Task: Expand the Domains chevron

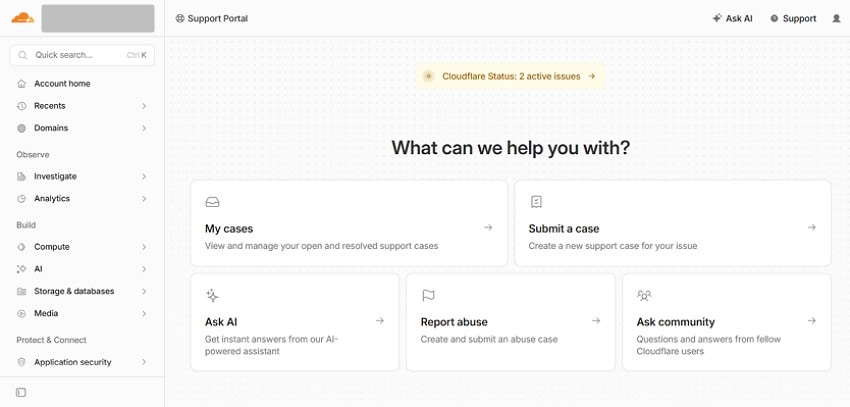Action: click(x=144, y=128)
